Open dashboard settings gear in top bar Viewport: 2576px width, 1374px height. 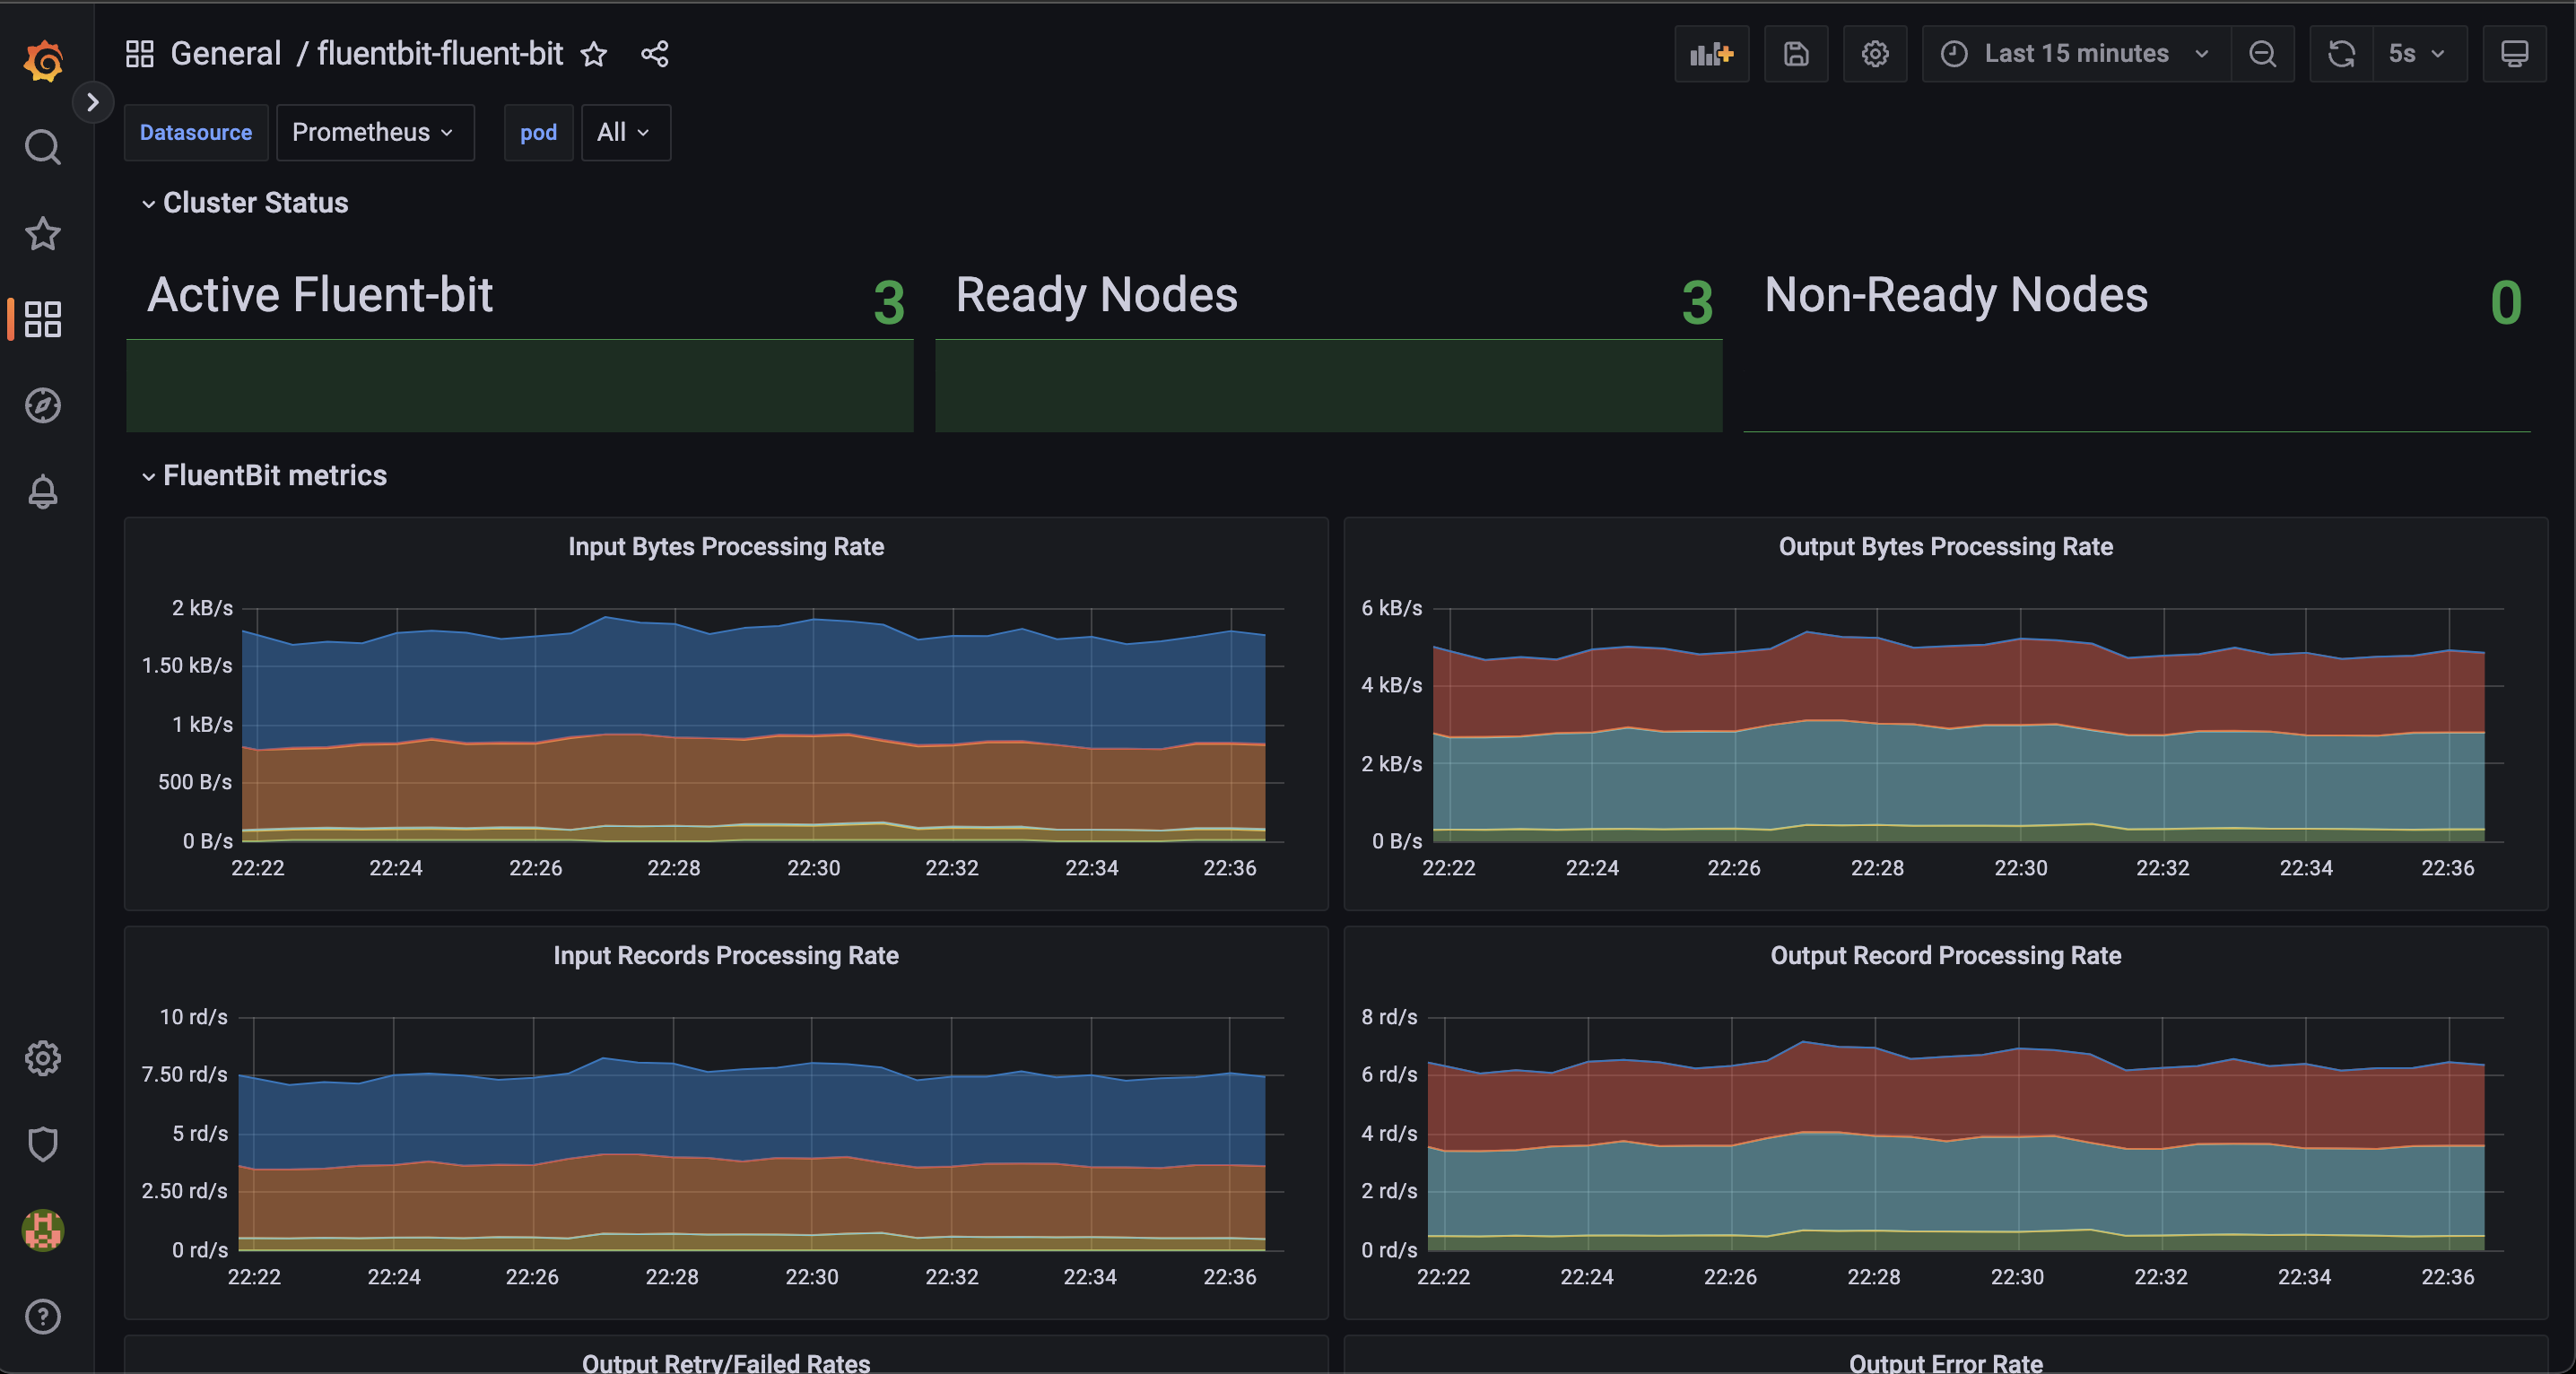click(x=1875, y=54)
